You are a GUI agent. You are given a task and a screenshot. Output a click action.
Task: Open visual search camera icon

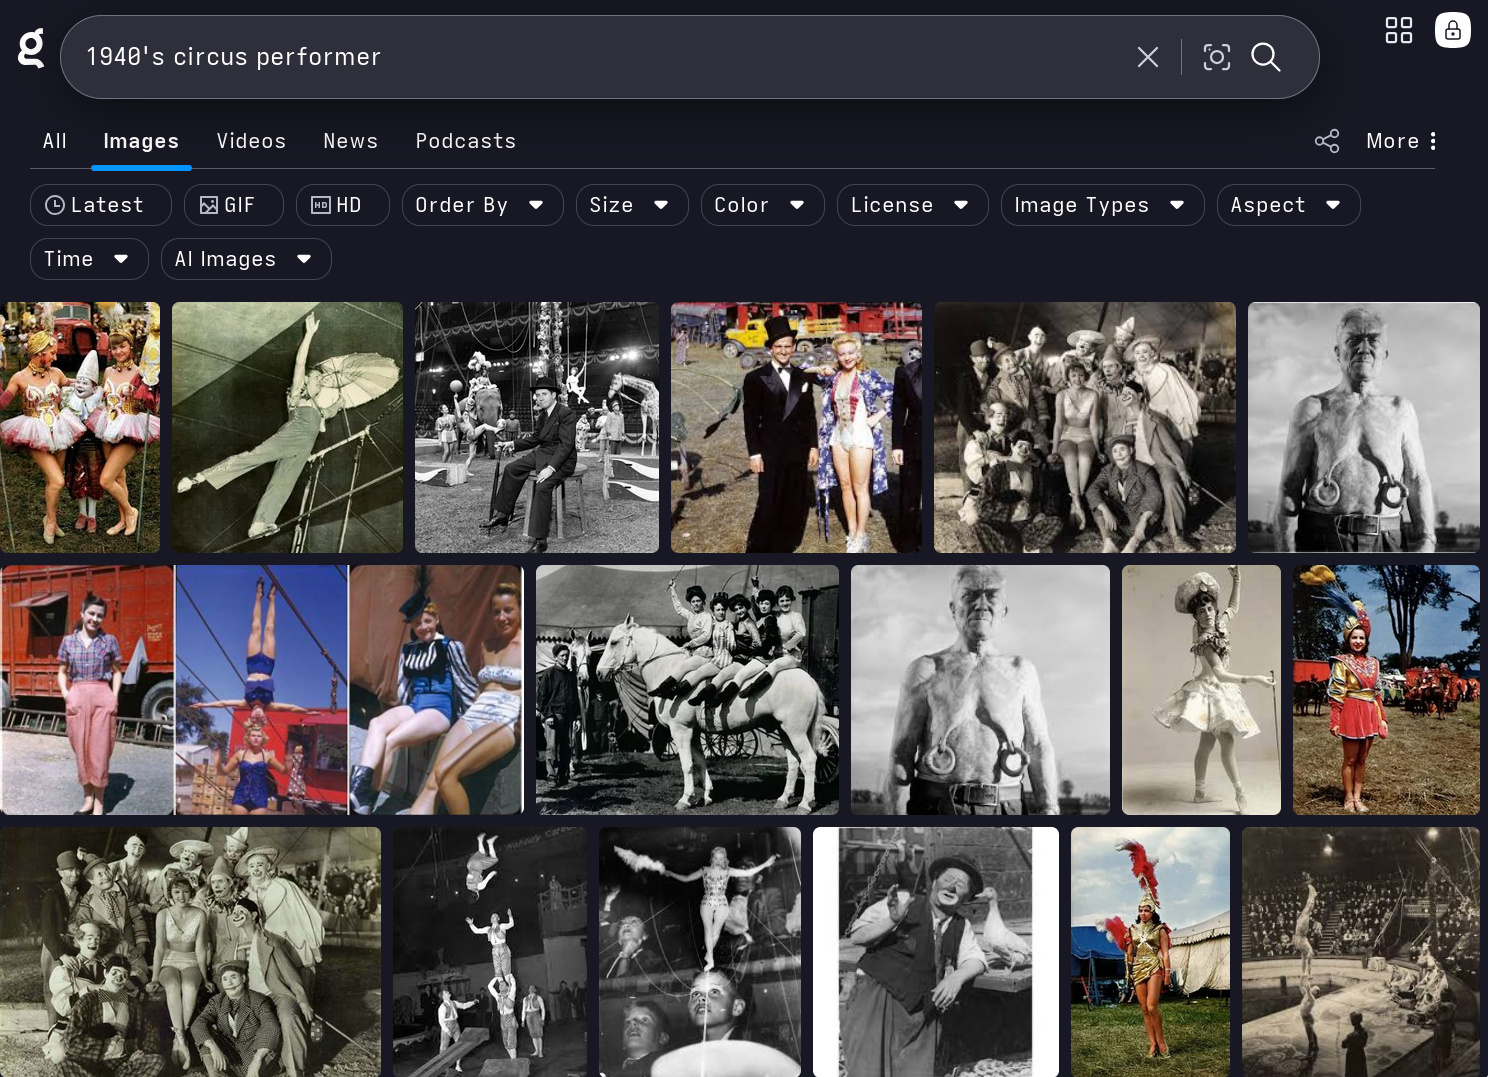pyautogui.click(x=1216, y=57)
